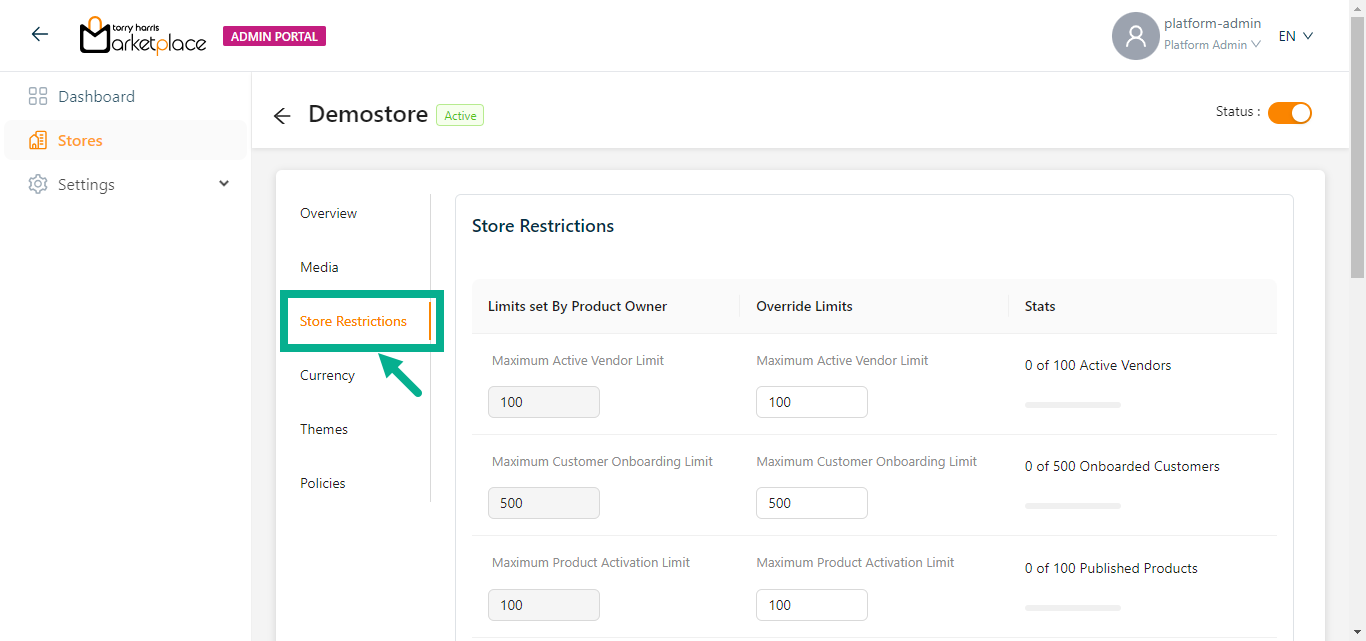This screenshot has height=641, width=1366.
Task: Toggle the store Status switch off
Action: click(x=1289, y=113)
